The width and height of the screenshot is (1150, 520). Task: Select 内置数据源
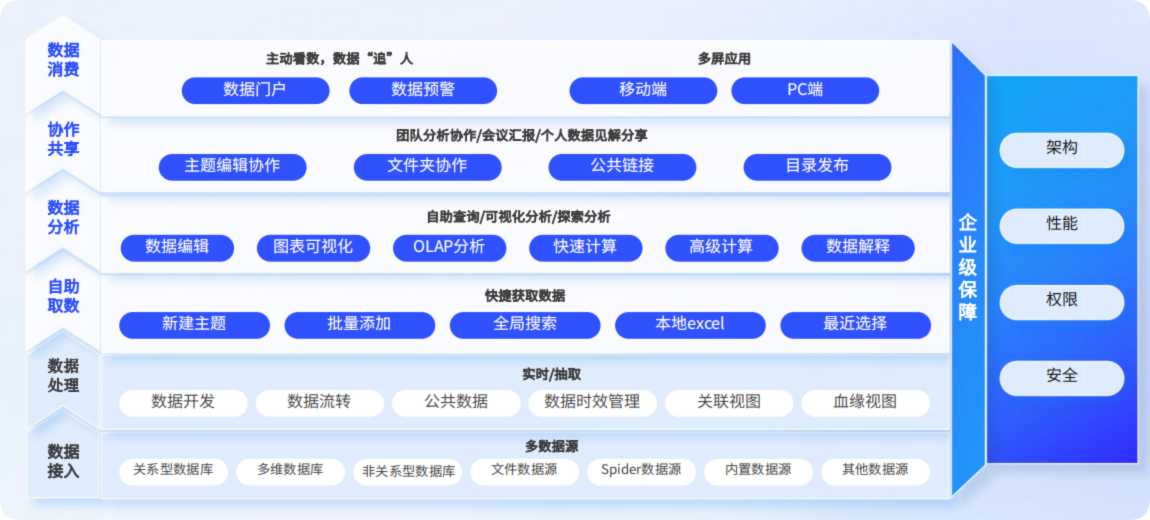[x=758, y=471]
